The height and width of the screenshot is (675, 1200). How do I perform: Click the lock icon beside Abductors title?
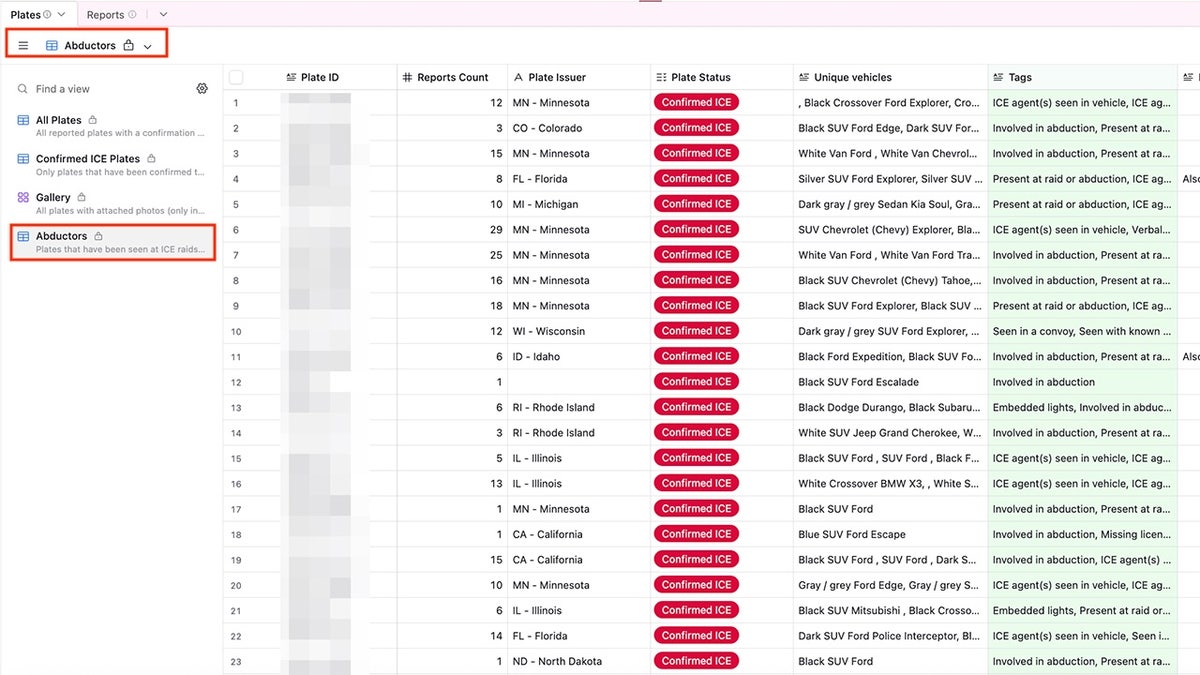coord(129,46)
